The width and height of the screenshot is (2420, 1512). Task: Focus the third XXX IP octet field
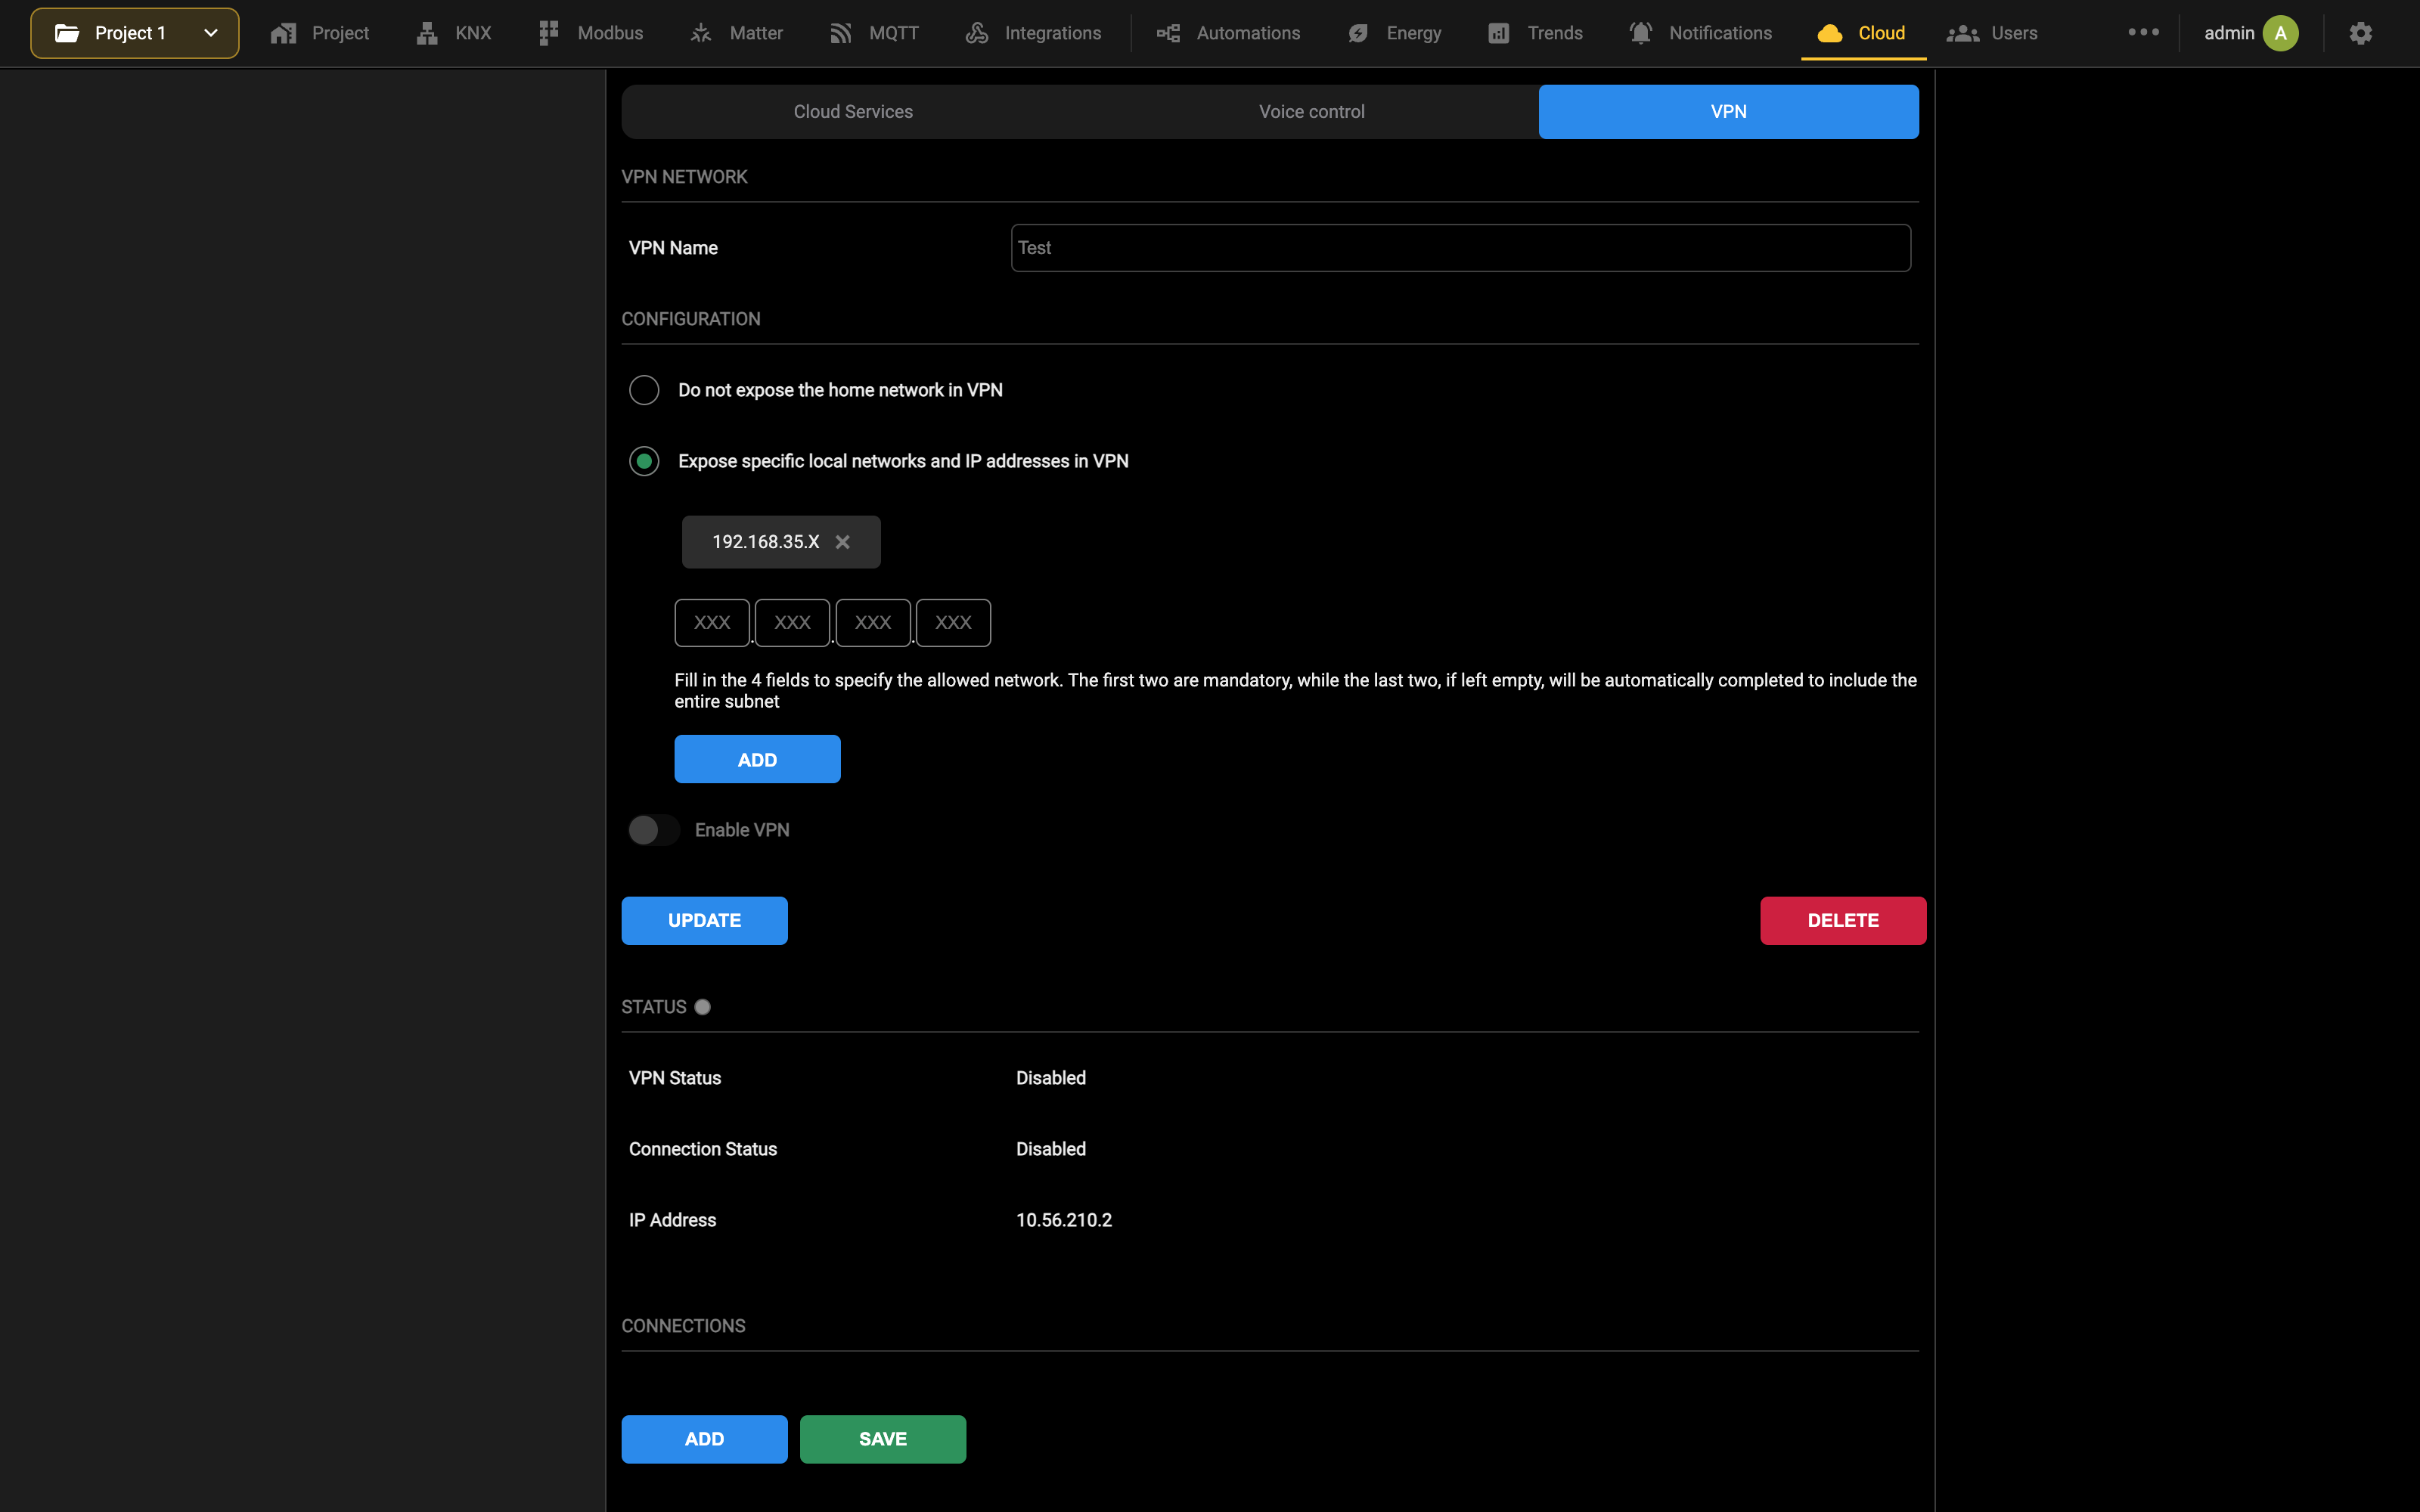873,623
